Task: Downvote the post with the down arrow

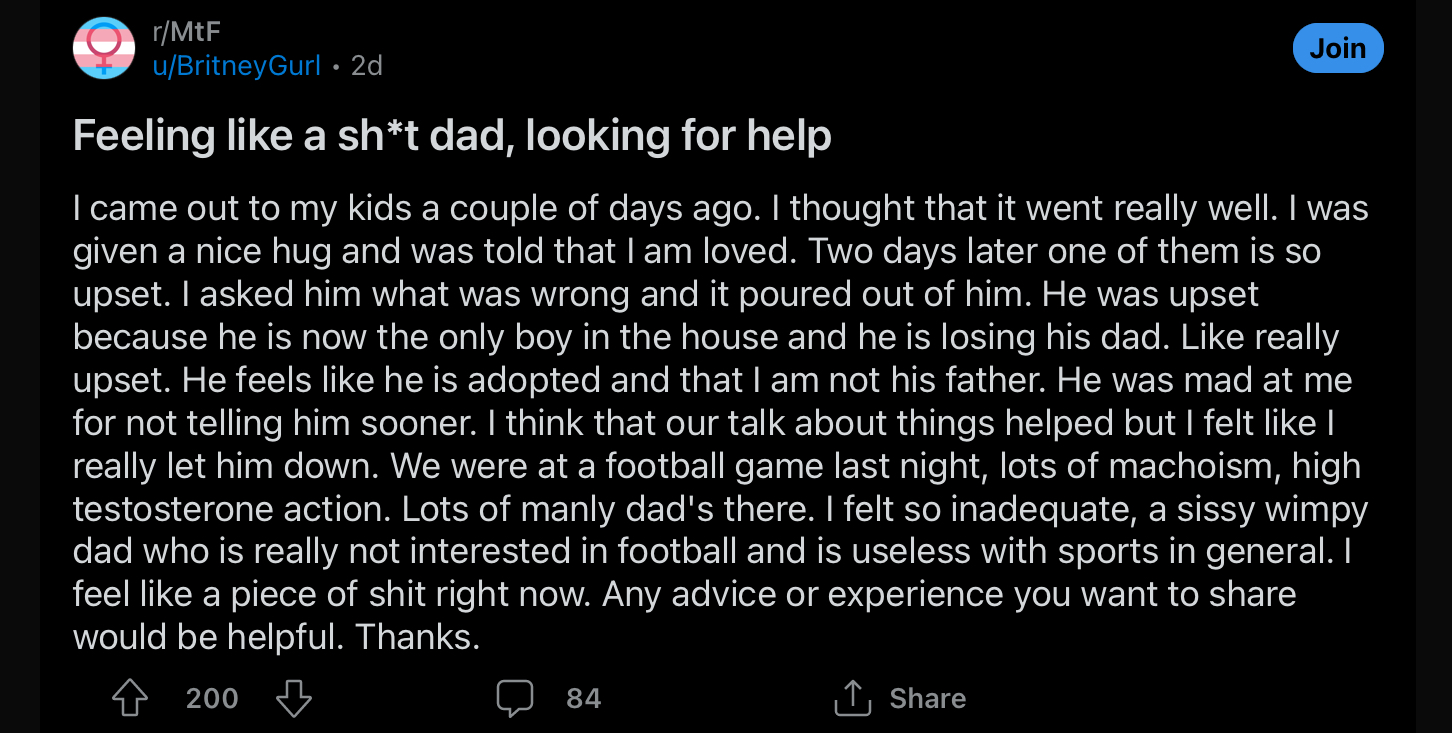Action: 294,698
